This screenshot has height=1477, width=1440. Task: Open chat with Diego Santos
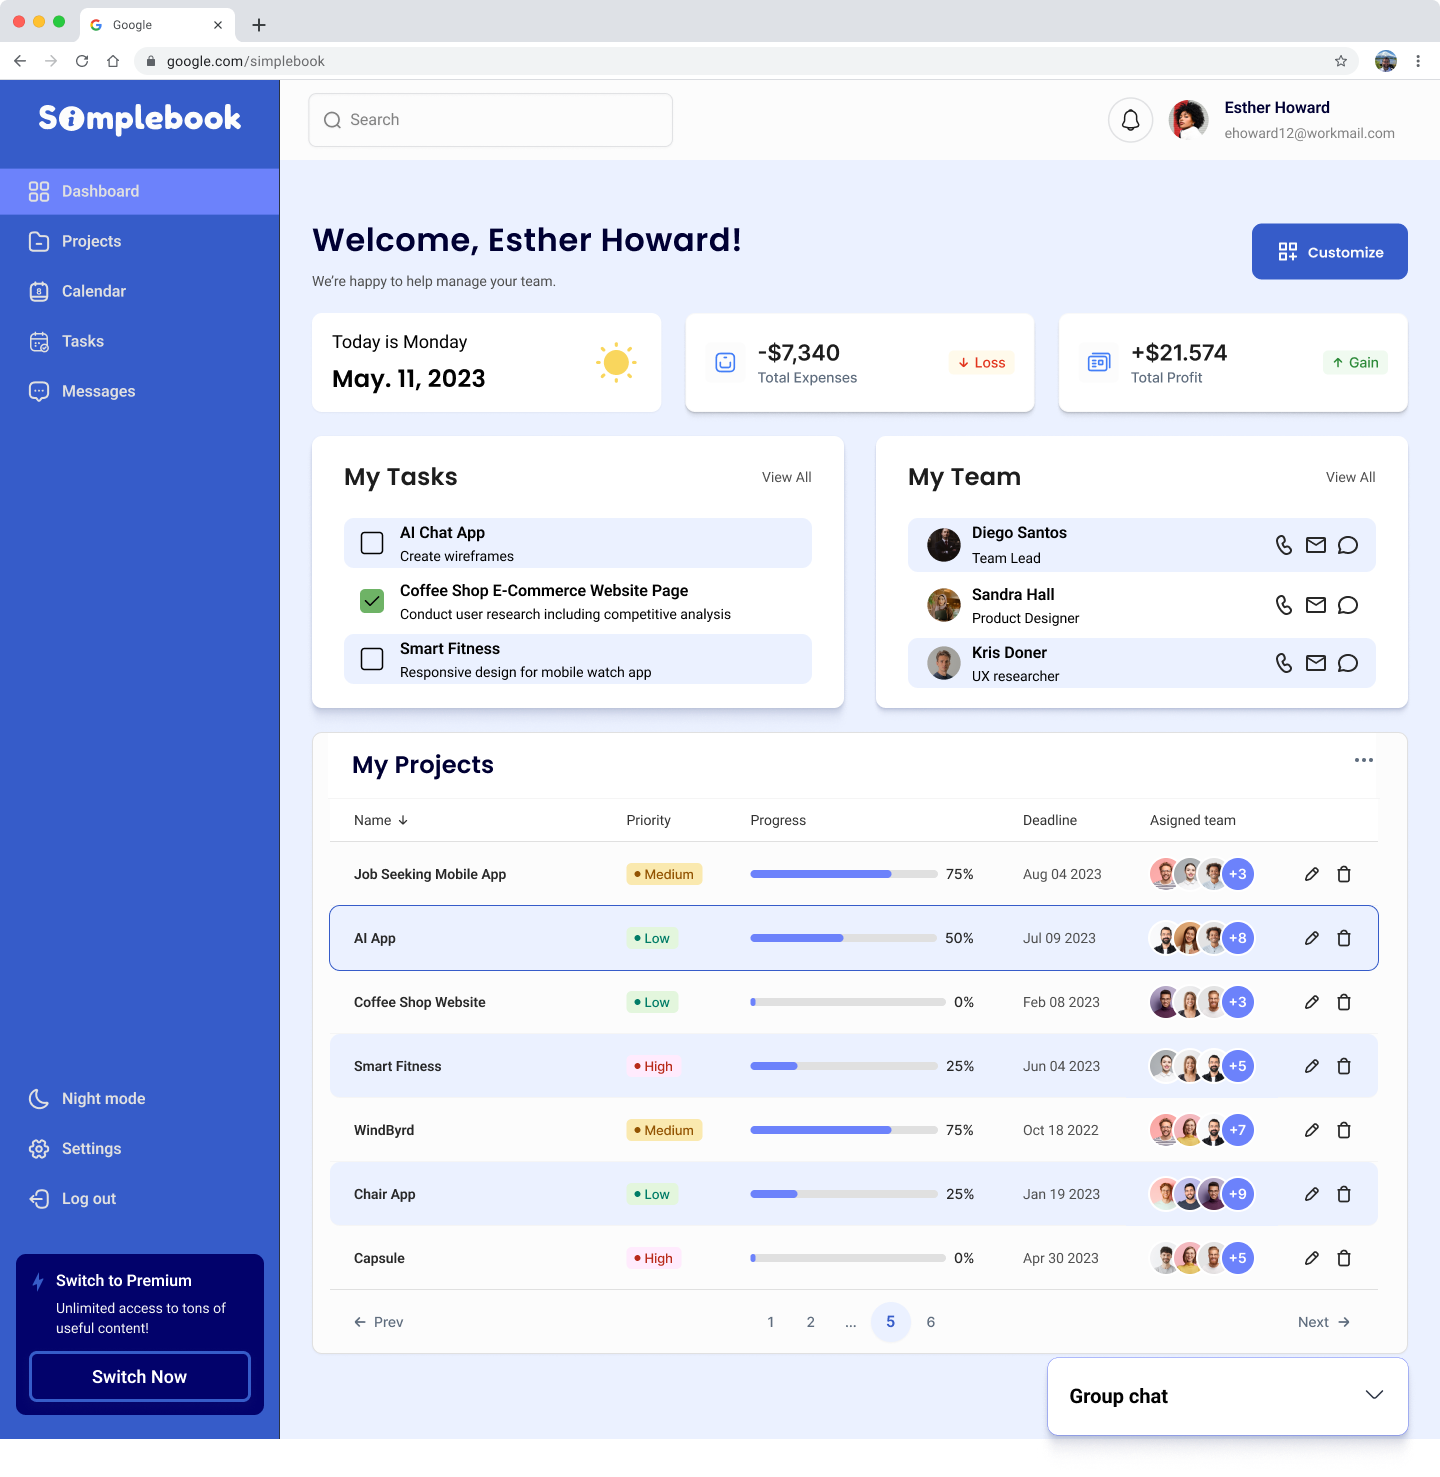(x=1348, y=545)
